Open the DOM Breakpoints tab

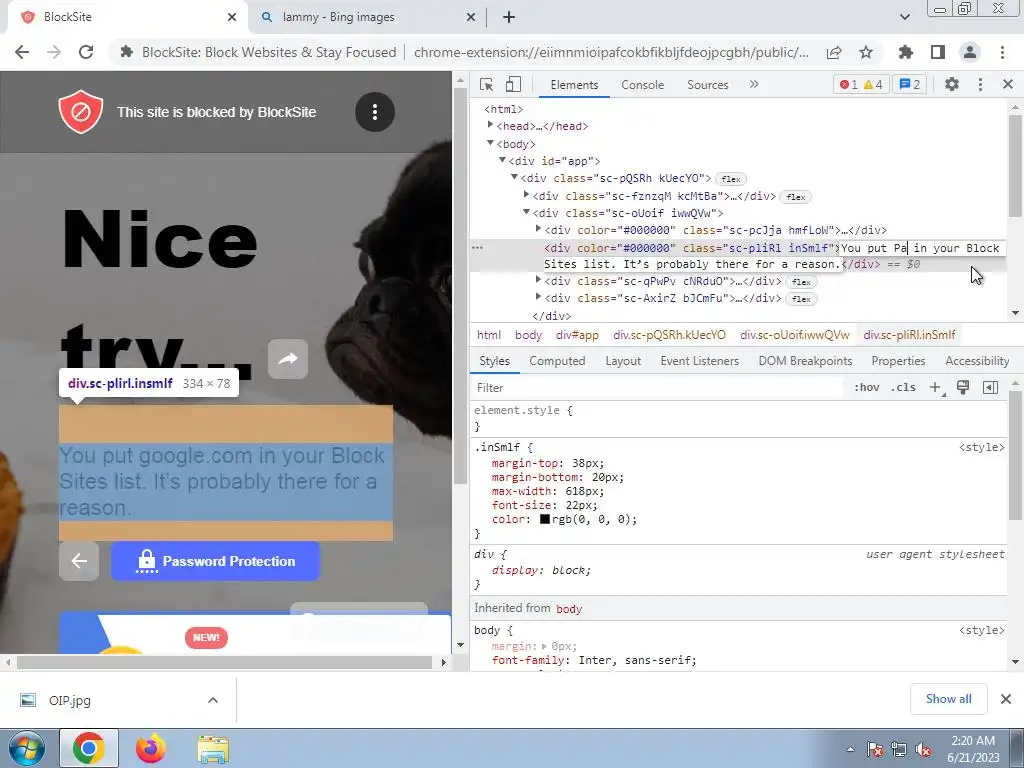point(805,361)
